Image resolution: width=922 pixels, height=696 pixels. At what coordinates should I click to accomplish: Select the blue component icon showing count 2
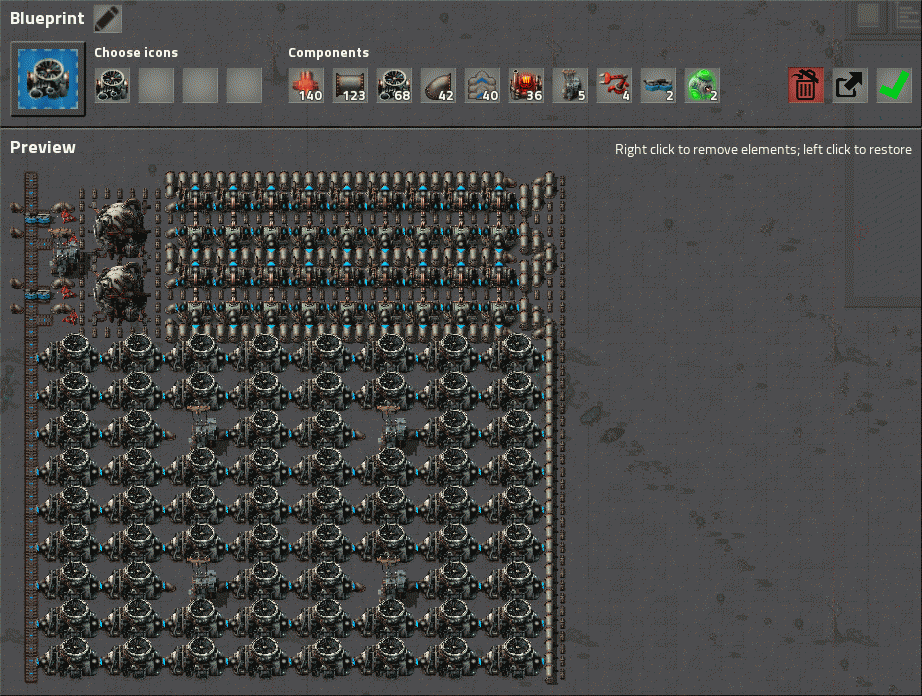(x=658, y=85)
